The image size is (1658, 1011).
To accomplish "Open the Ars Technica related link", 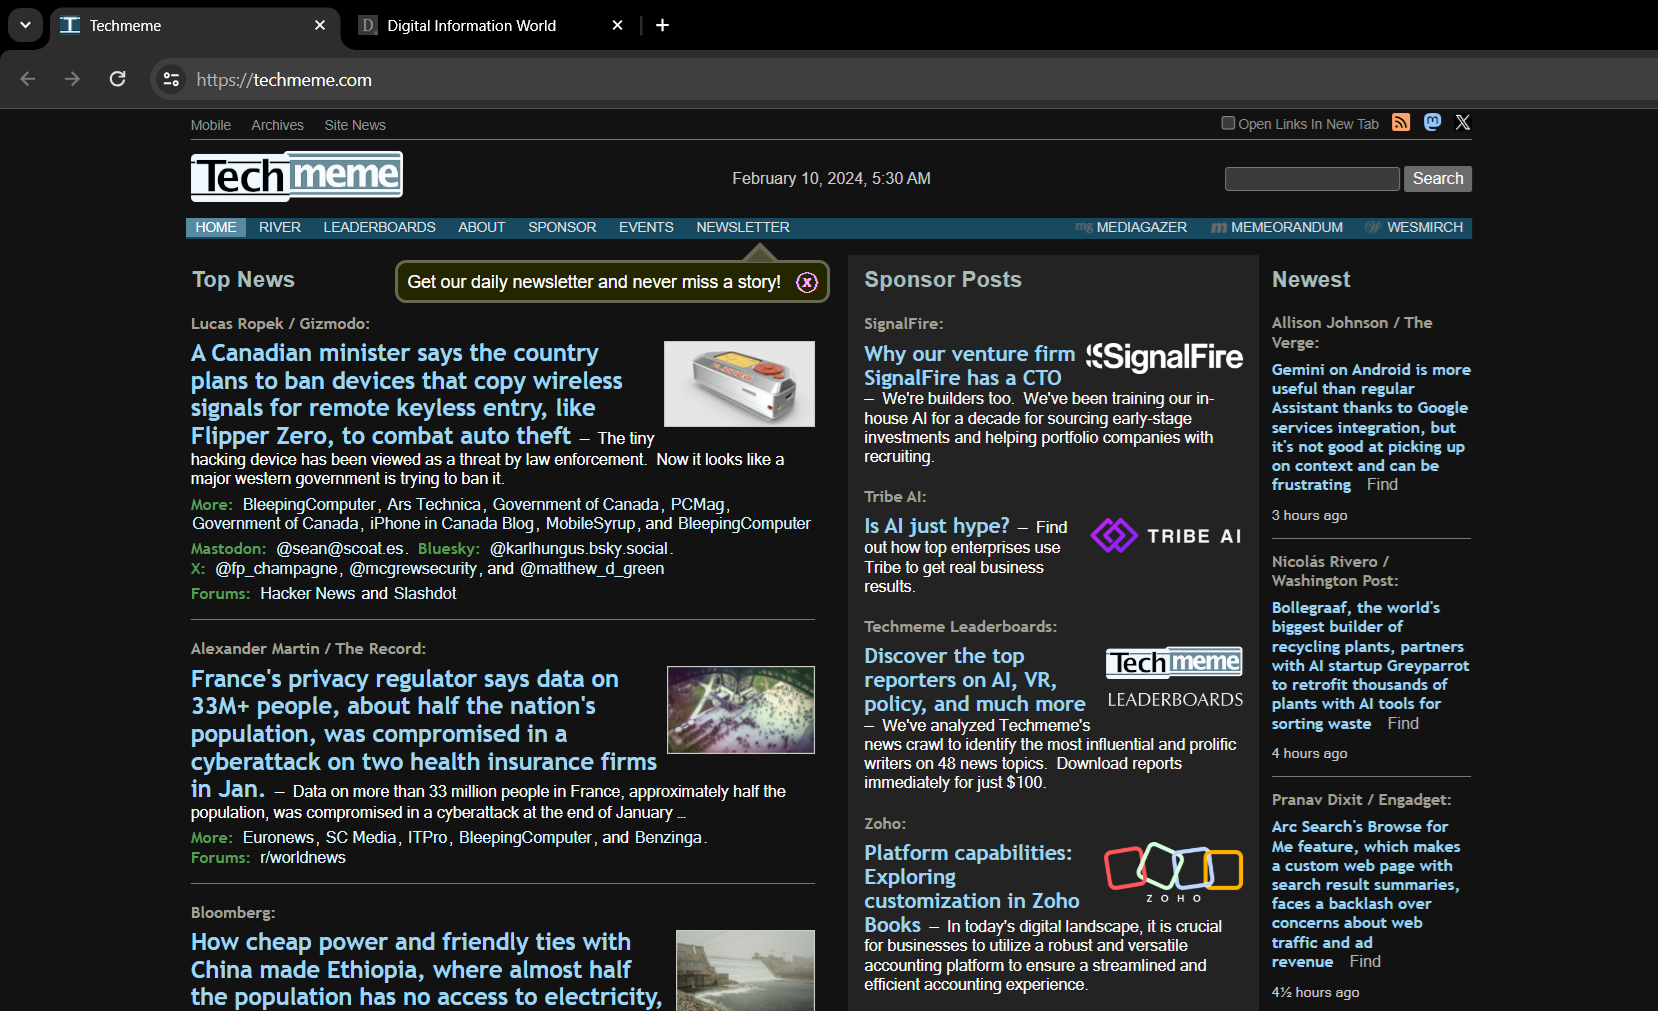I will (x=434, y=505).
